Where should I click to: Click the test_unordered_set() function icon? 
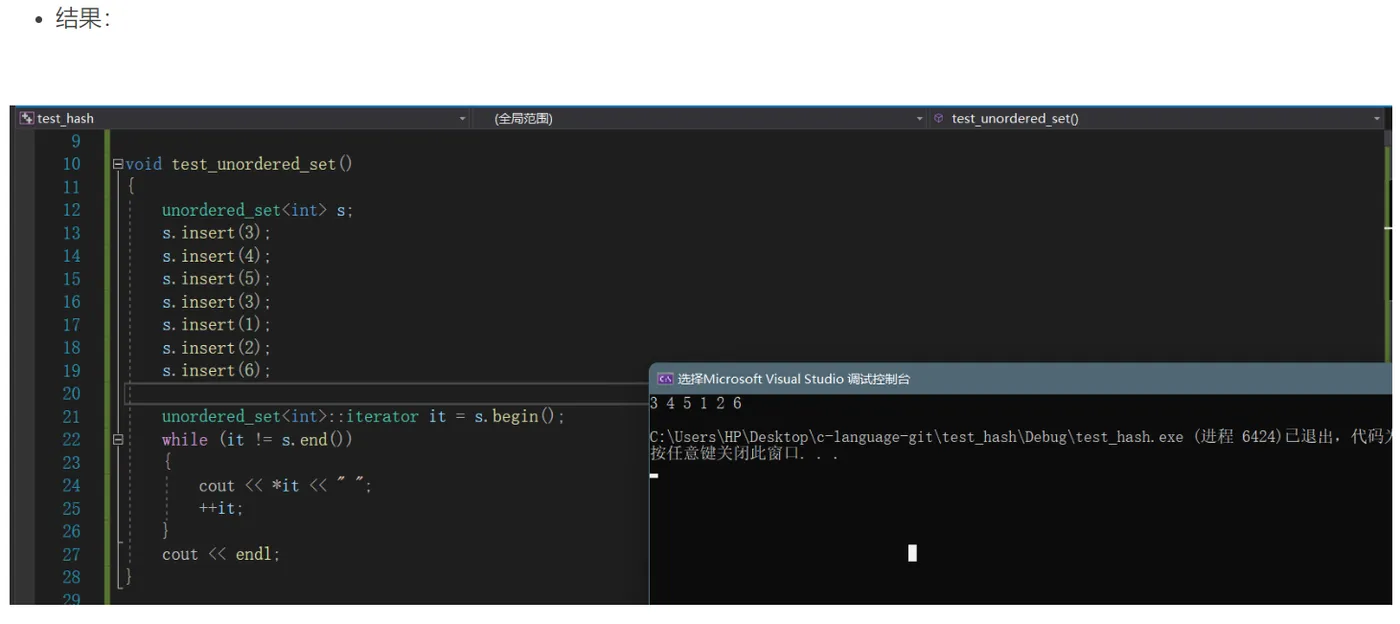pyautogui.click(x=938, y=118)
